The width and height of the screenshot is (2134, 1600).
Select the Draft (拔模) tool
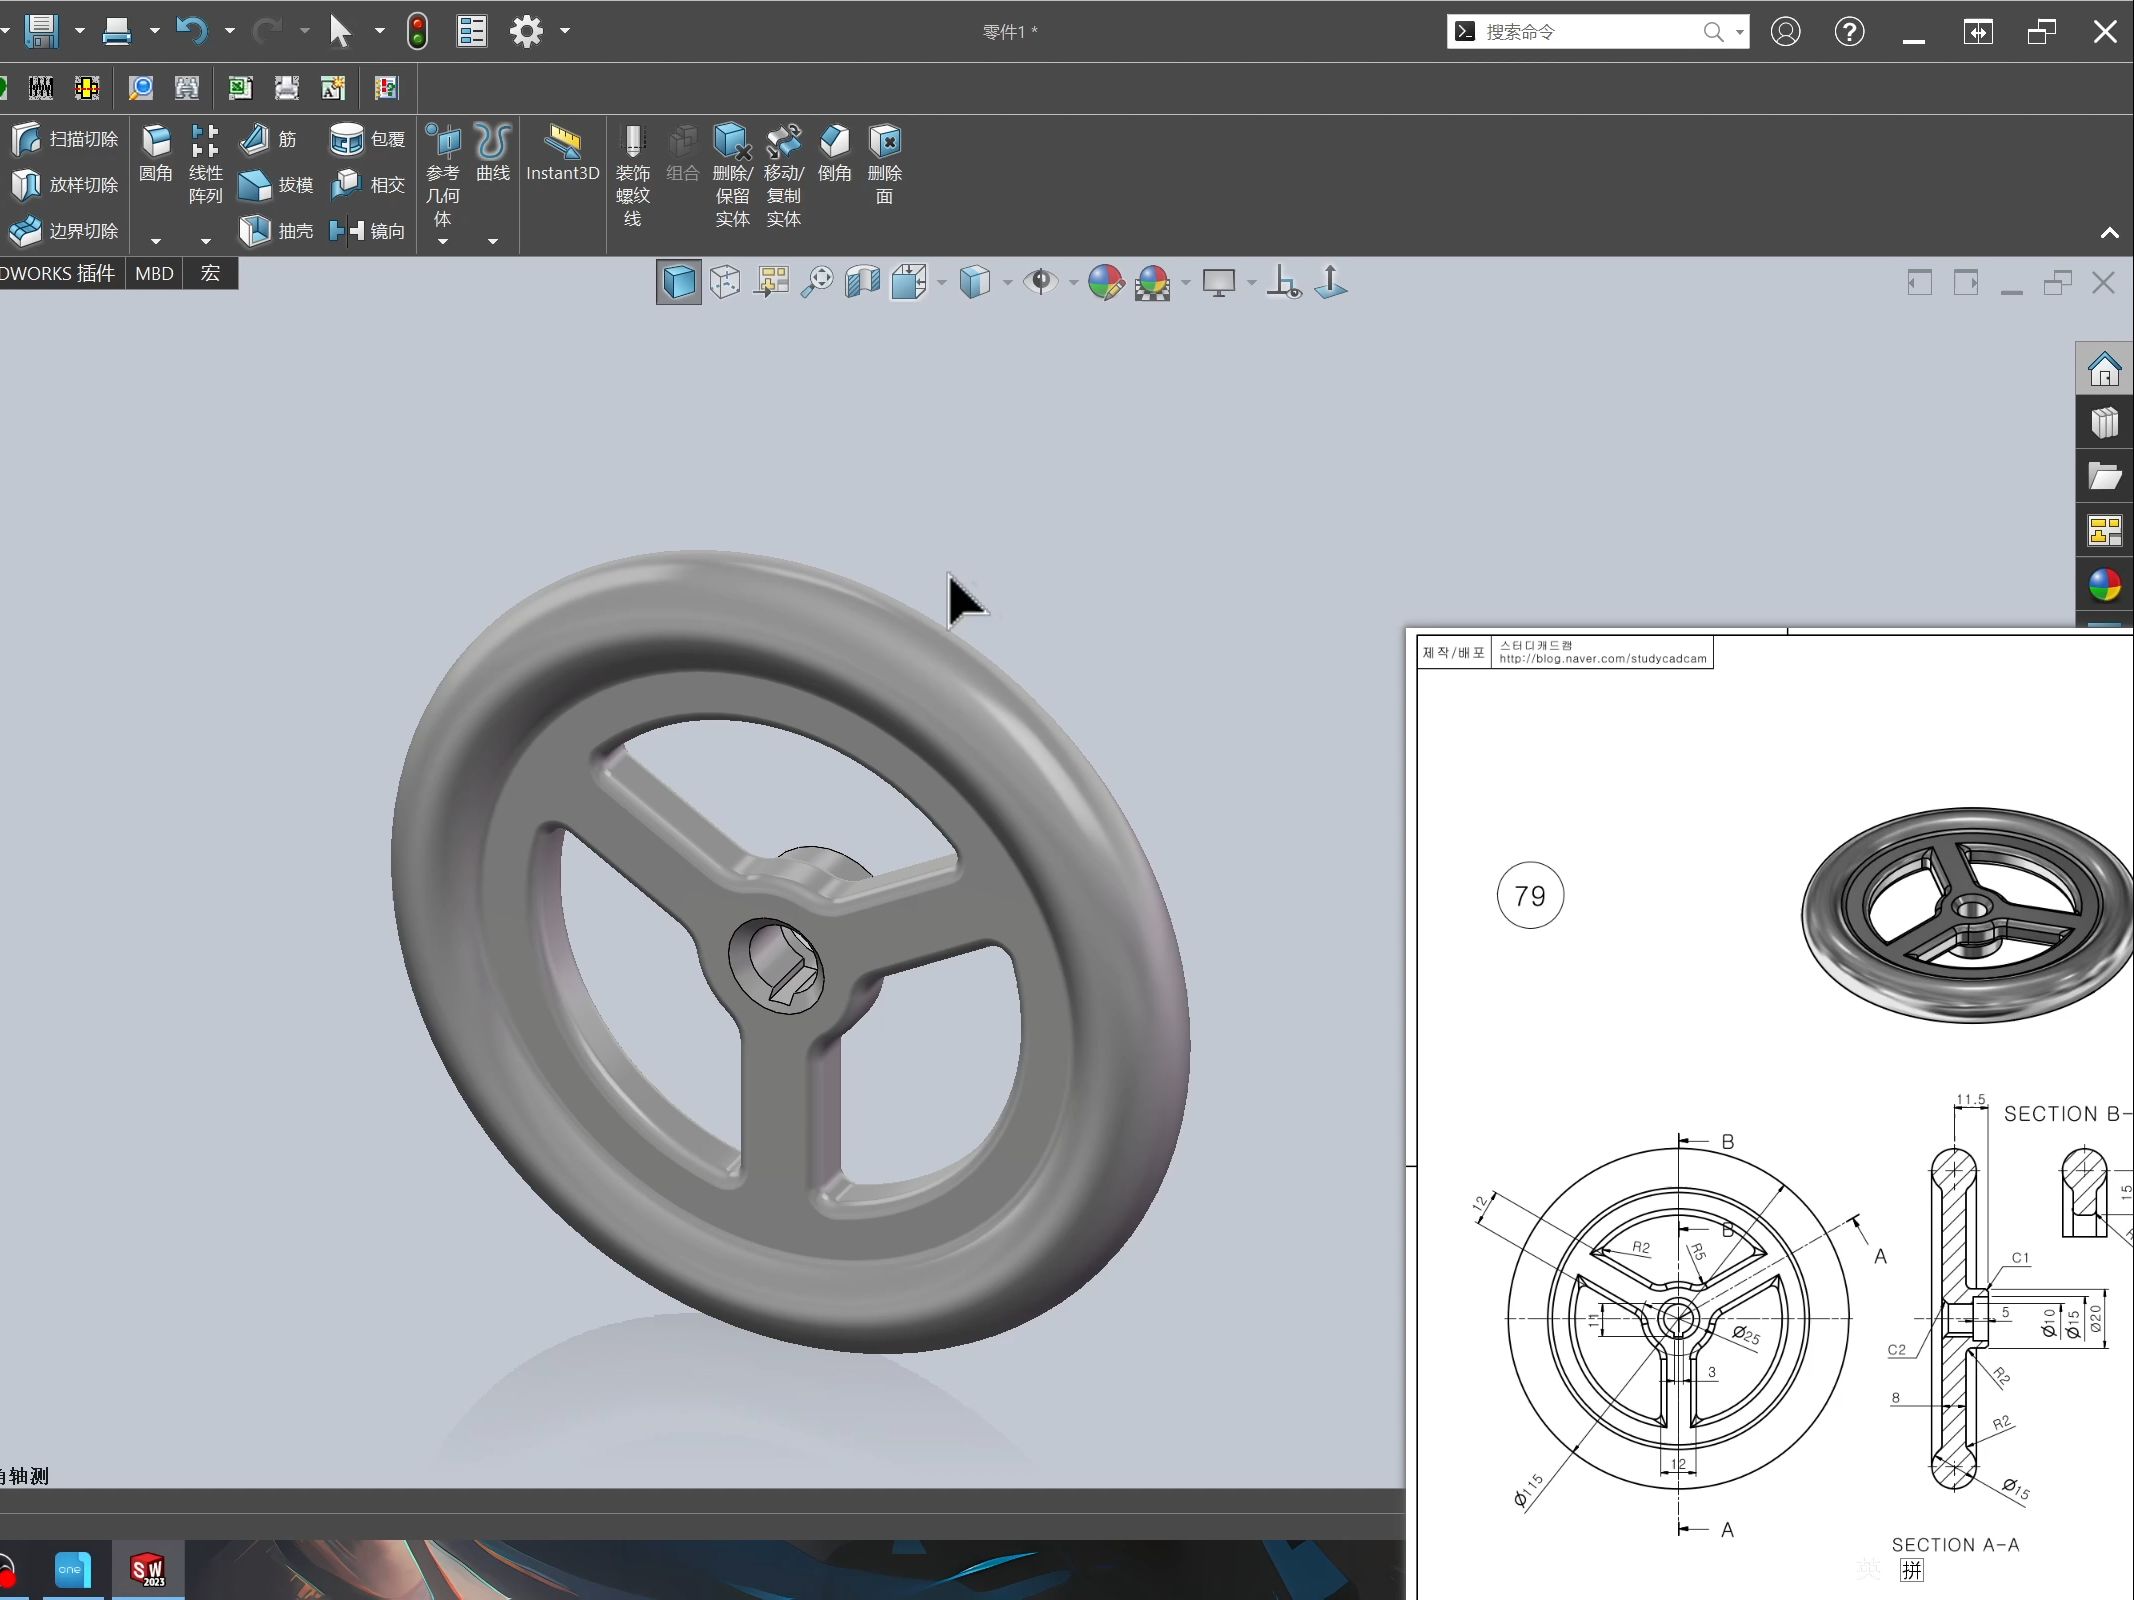(276, 185)
